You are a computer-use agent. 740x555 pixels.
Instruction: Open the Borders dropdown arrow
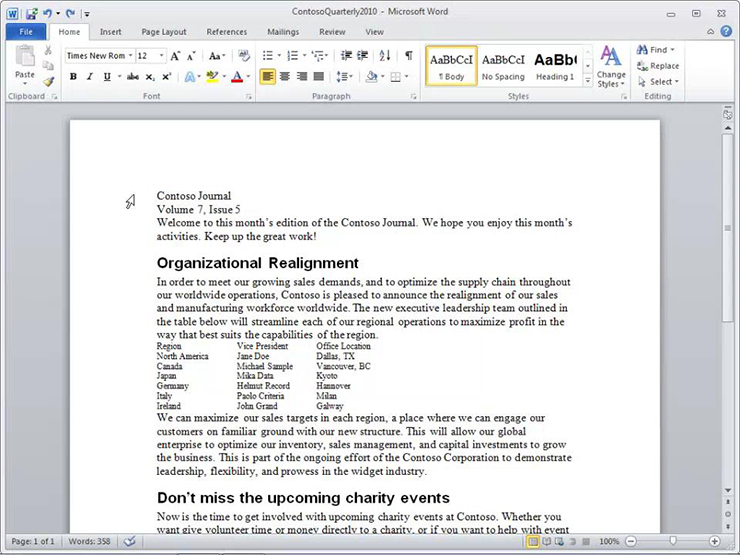tap(406, 76)
